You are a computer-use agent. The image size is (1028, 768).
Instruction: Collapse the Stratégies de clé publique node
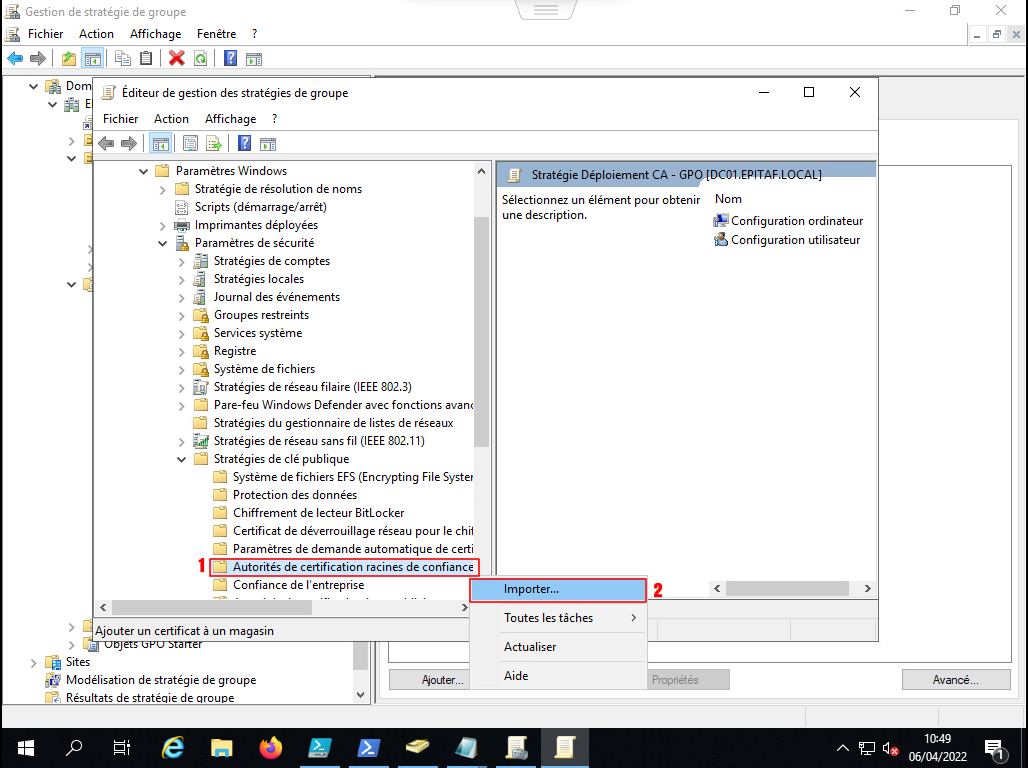pos(181,460)
